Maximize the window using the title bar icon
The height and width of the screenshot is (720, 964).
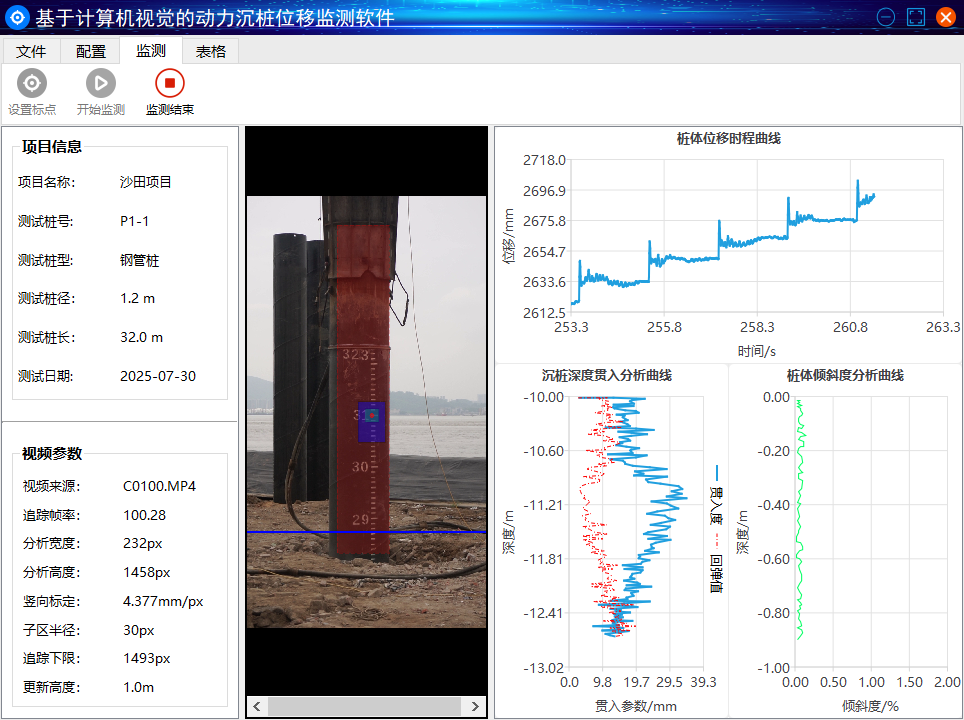[915, 17]
